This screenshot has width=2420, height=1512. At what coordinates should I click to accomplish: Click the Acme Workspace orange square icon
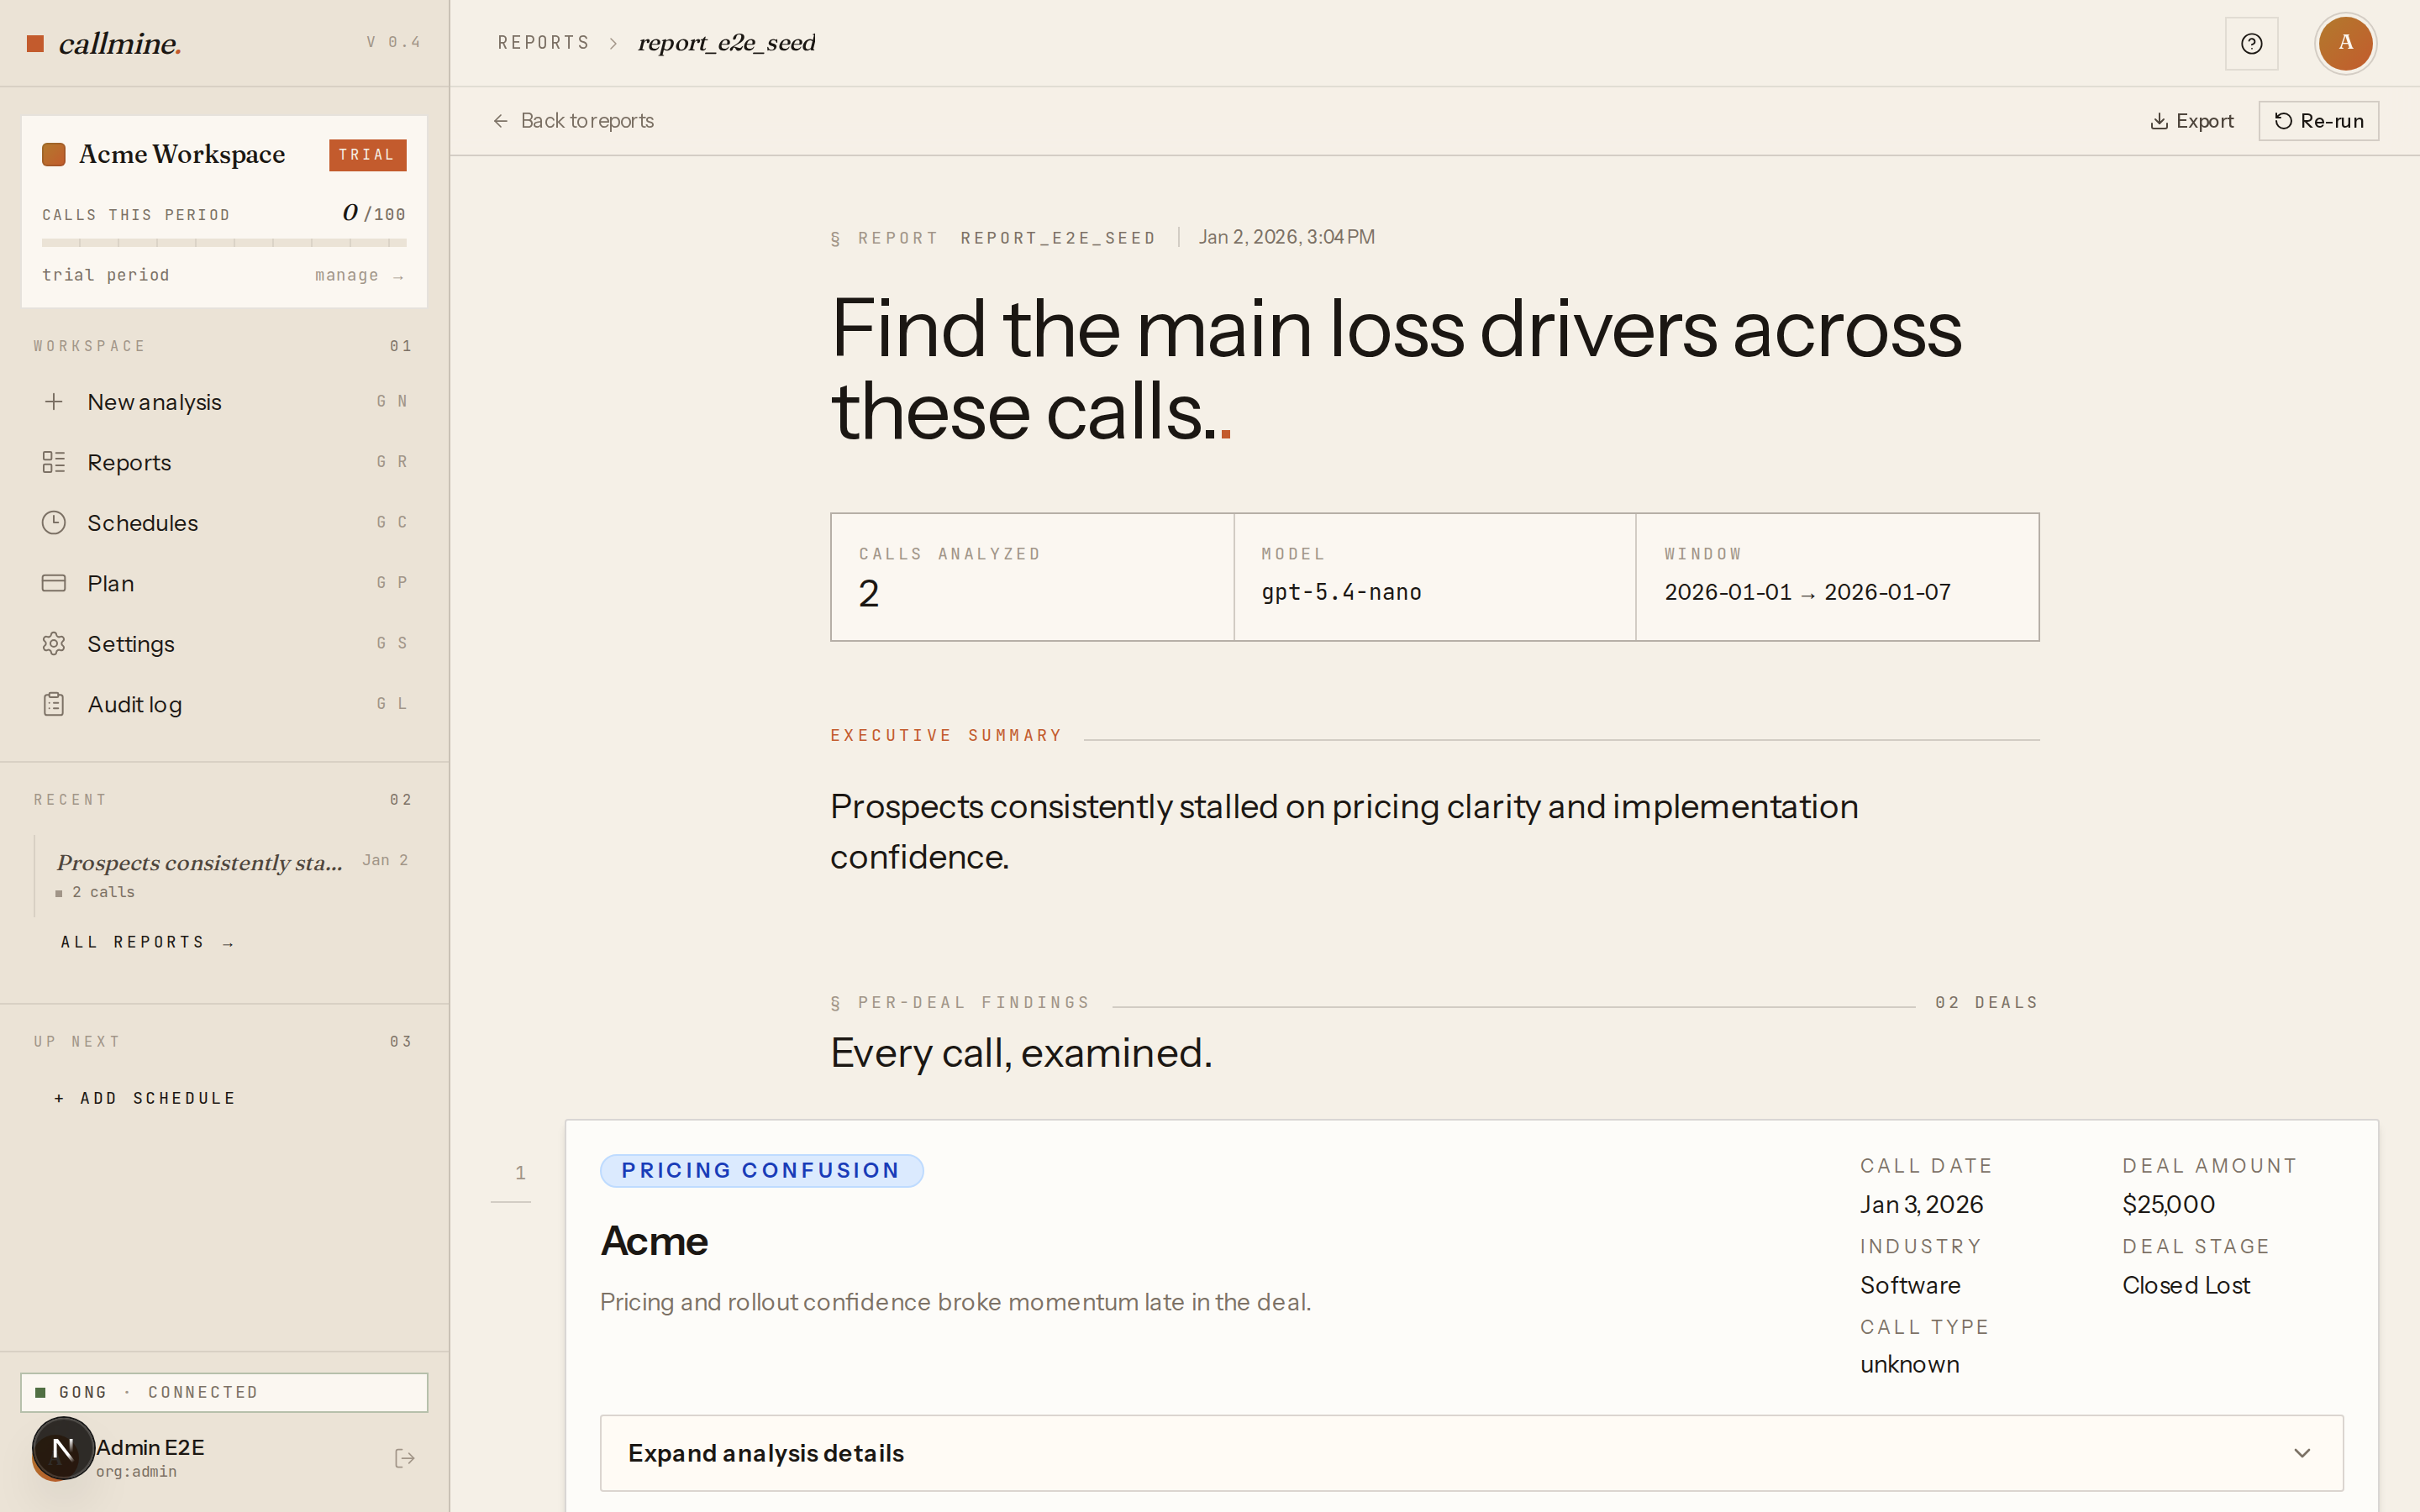pyautogui.click(x=54, y=154)
